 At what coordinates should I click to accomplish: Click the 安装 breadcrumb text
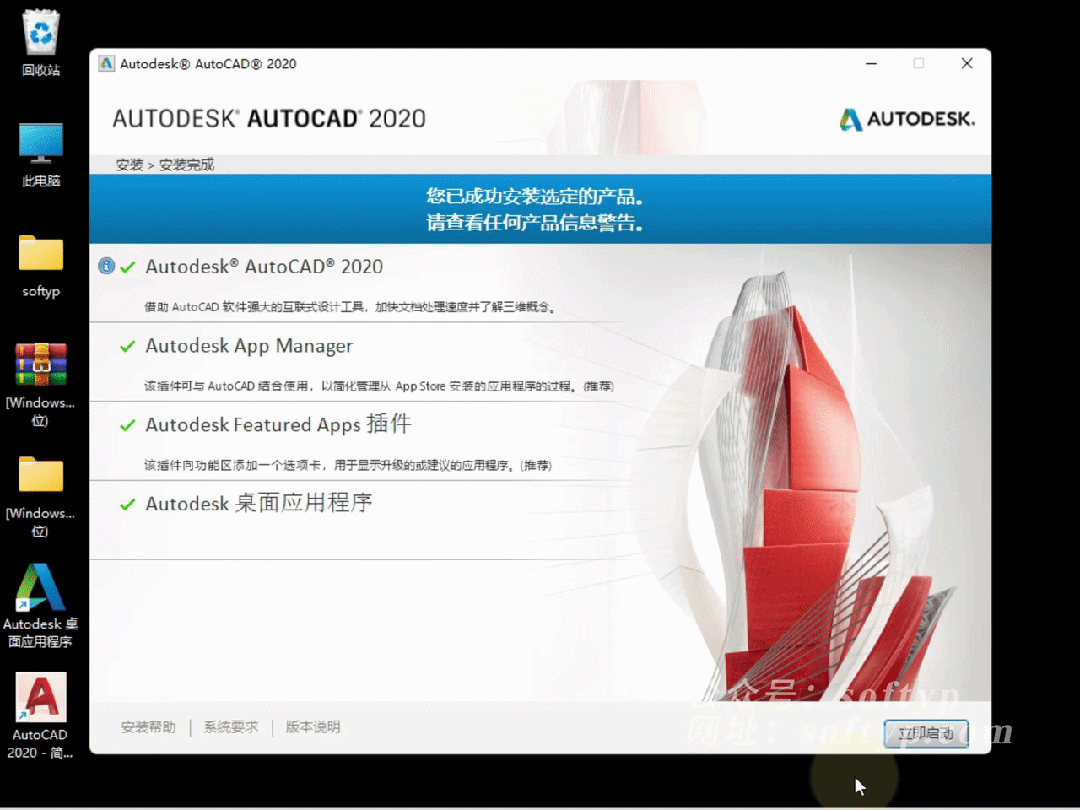point(129,165)
